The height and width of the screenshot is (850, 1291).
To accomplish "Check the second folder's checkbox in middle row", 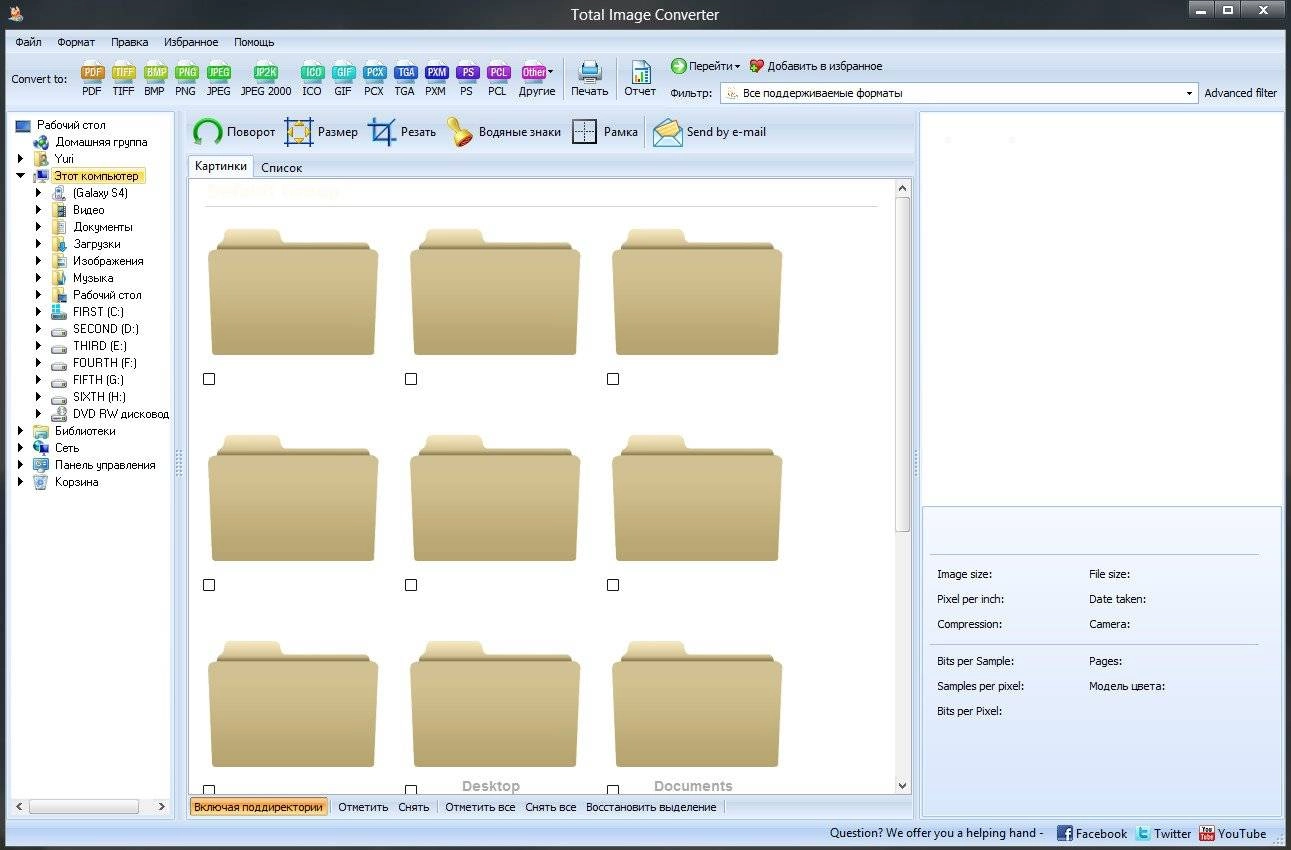I will 411,585.
